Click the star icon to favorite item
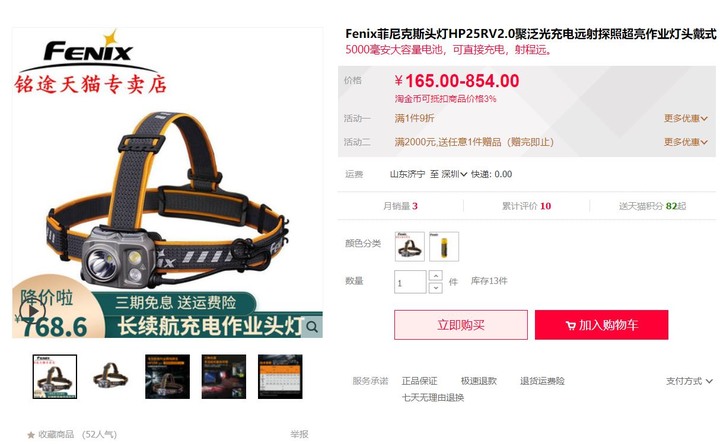Image resolution: width=720 pixels, height=444 pixels. (x=31, y=434)
